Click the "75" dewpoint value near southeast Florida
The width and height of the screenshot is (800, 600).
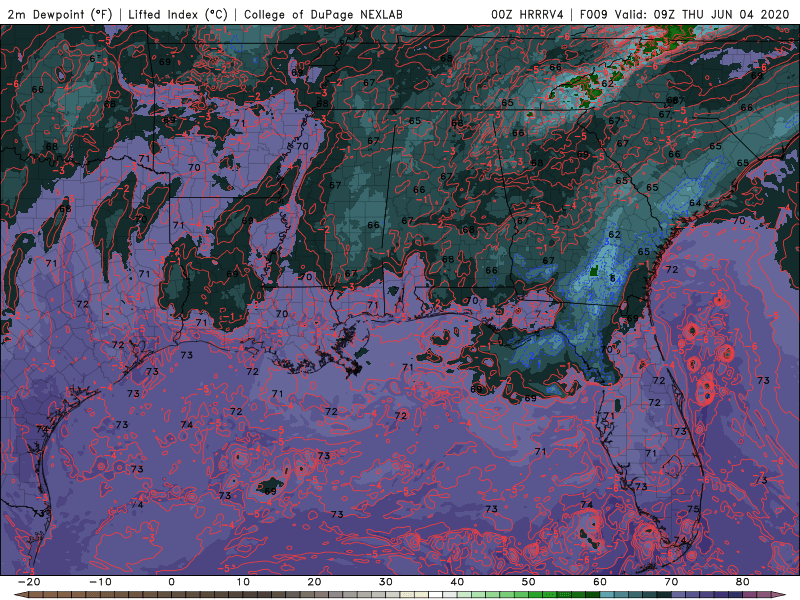pos(693,509)
